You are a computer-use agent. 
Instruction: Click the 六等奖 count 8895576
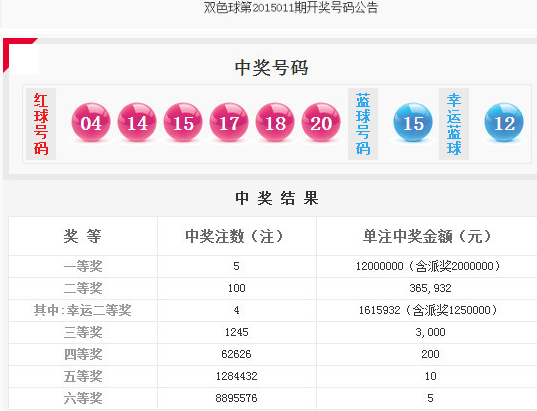[236, 398]
